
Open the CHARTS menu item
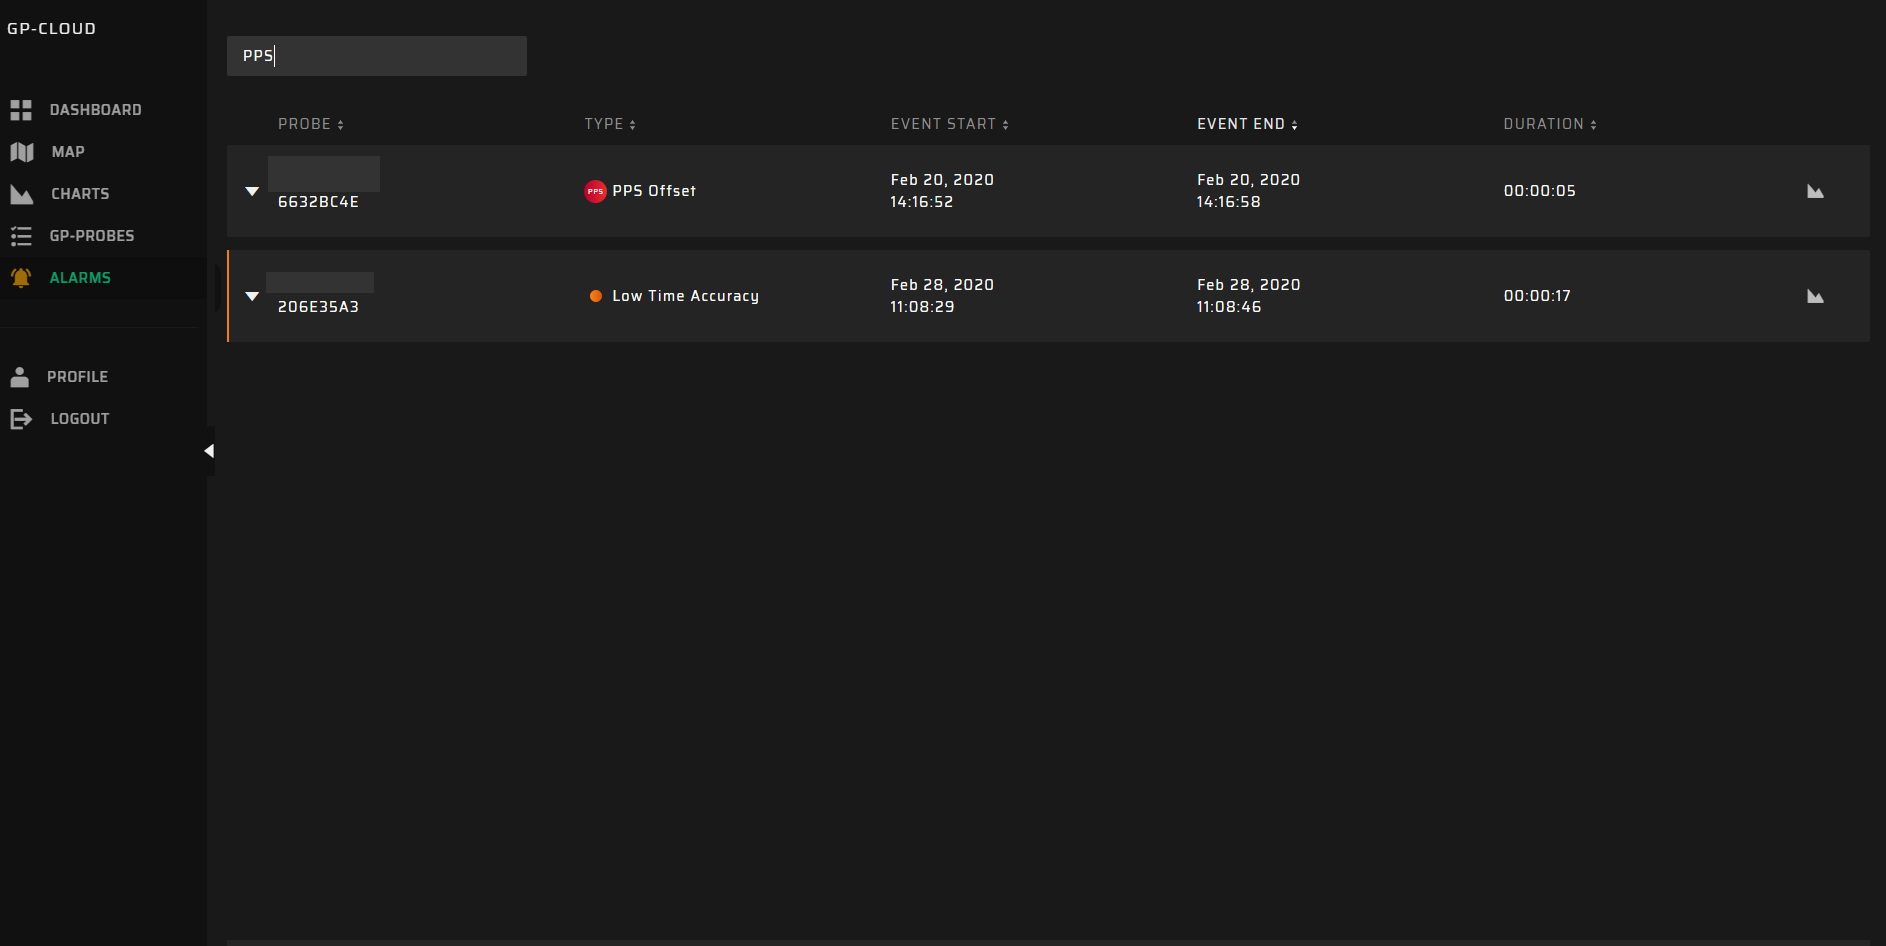tap(80, 194)
